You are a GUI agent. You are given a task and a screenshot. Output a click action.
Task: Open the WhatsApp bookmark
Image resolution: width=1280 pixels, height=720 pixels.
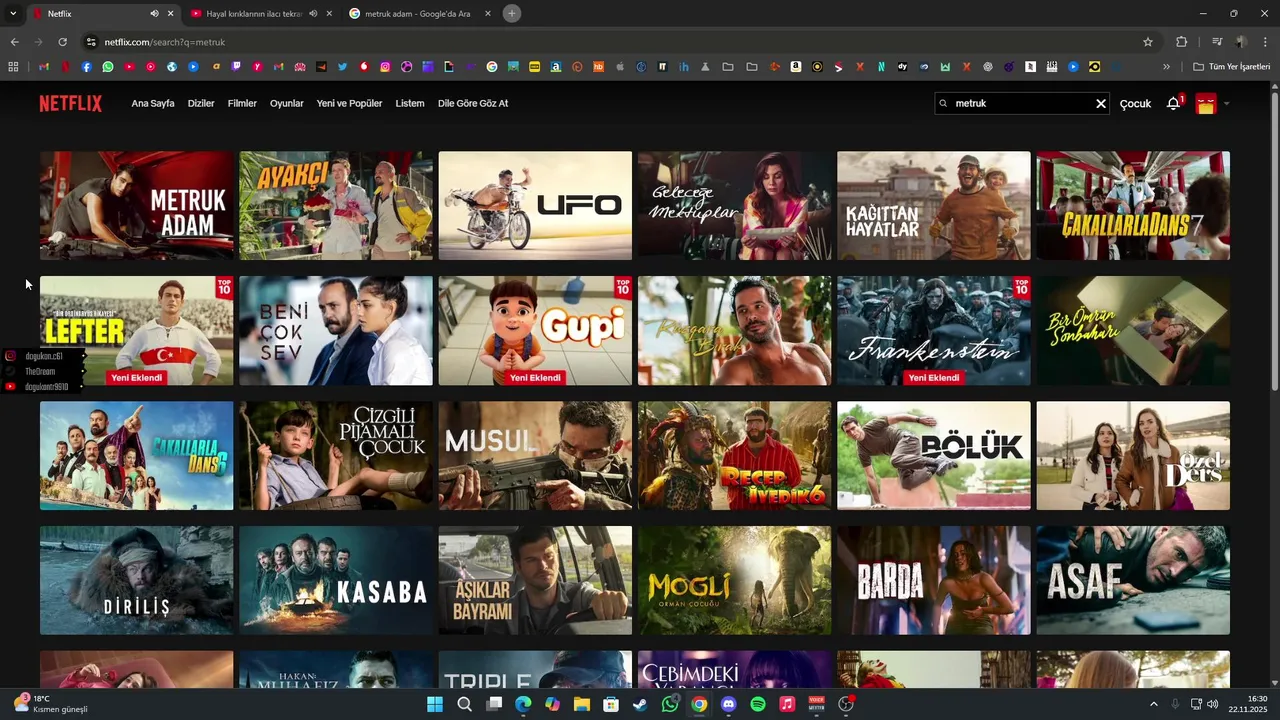point(108,67)
